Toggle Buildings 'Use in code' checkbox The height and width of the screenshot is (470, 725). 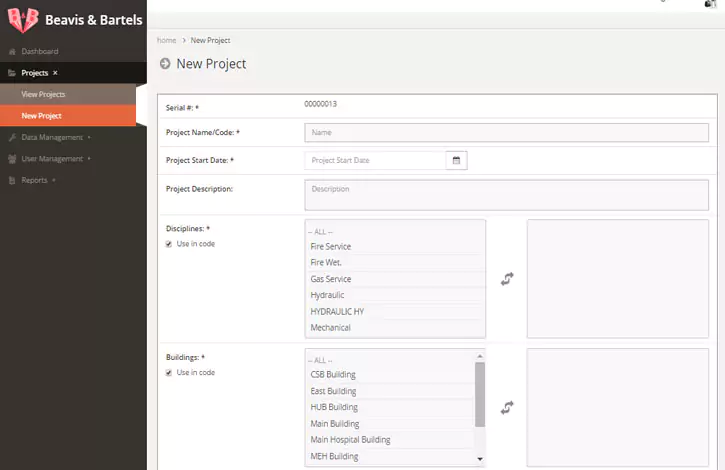(x=169, y=373)
